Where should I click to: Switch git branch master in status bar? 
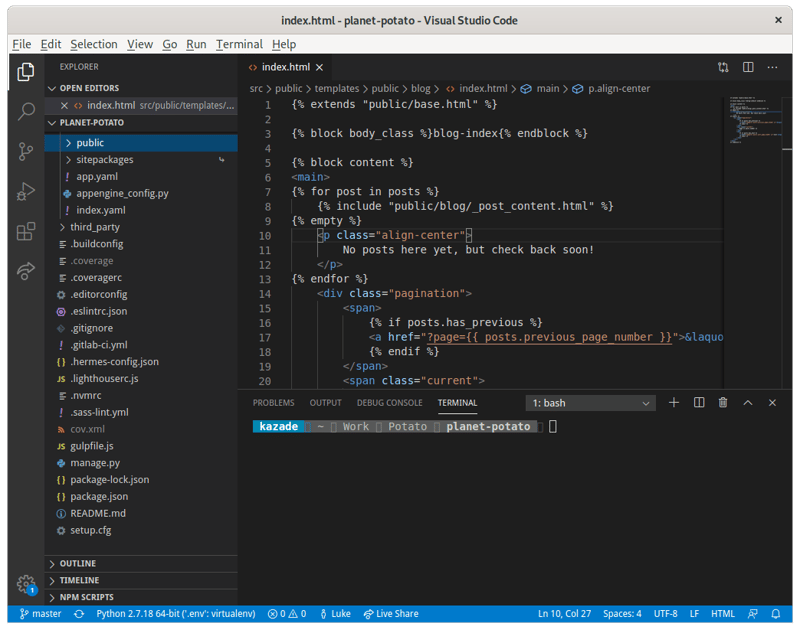[40, 614]
